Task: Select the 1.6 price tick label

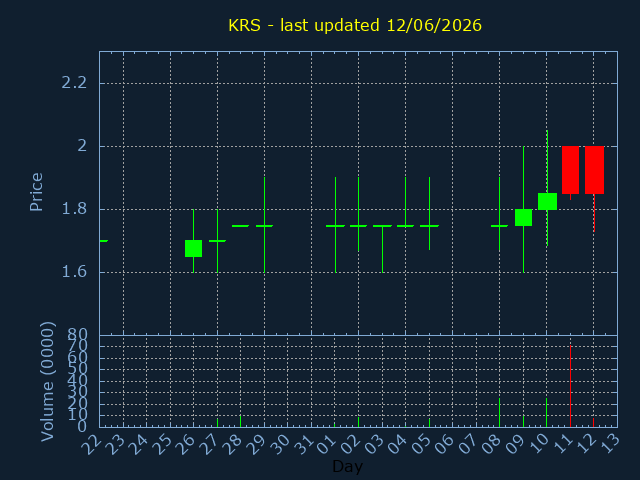Action: coord(74,272)
